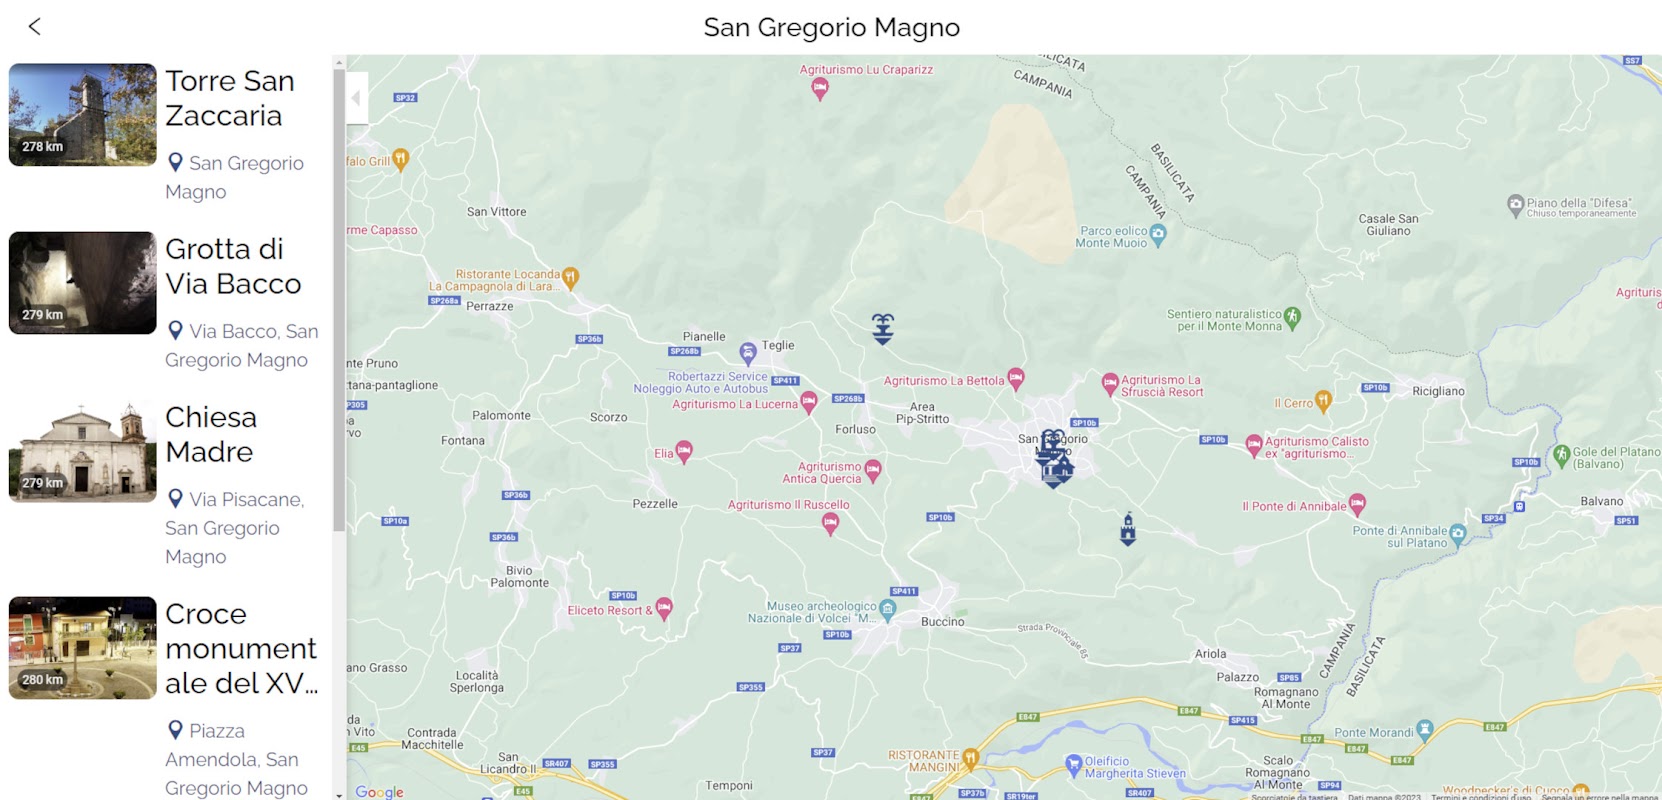Go back using the top-left arrow
The height and width of the screenshot is (800, 1662).
35,27
